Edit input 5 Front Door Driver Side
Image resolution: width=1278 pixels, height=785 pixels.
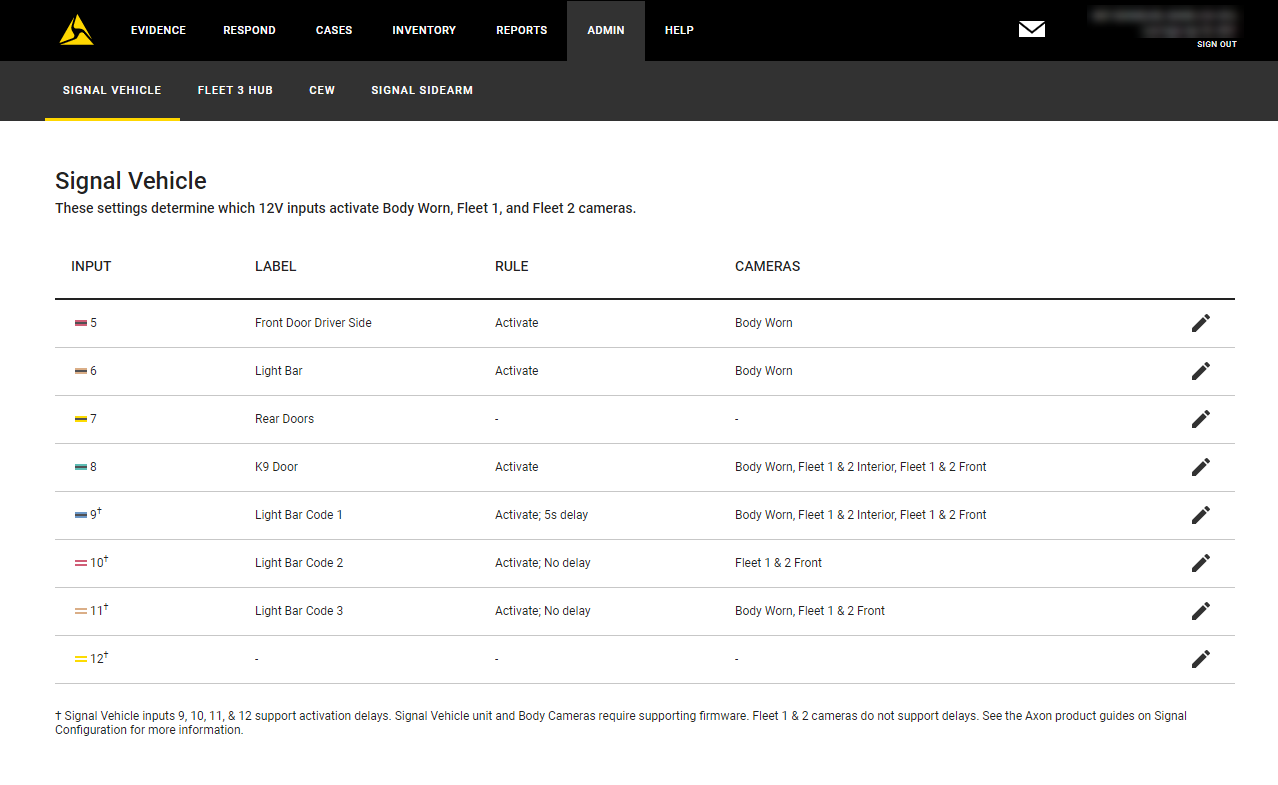coord(1201,323)
